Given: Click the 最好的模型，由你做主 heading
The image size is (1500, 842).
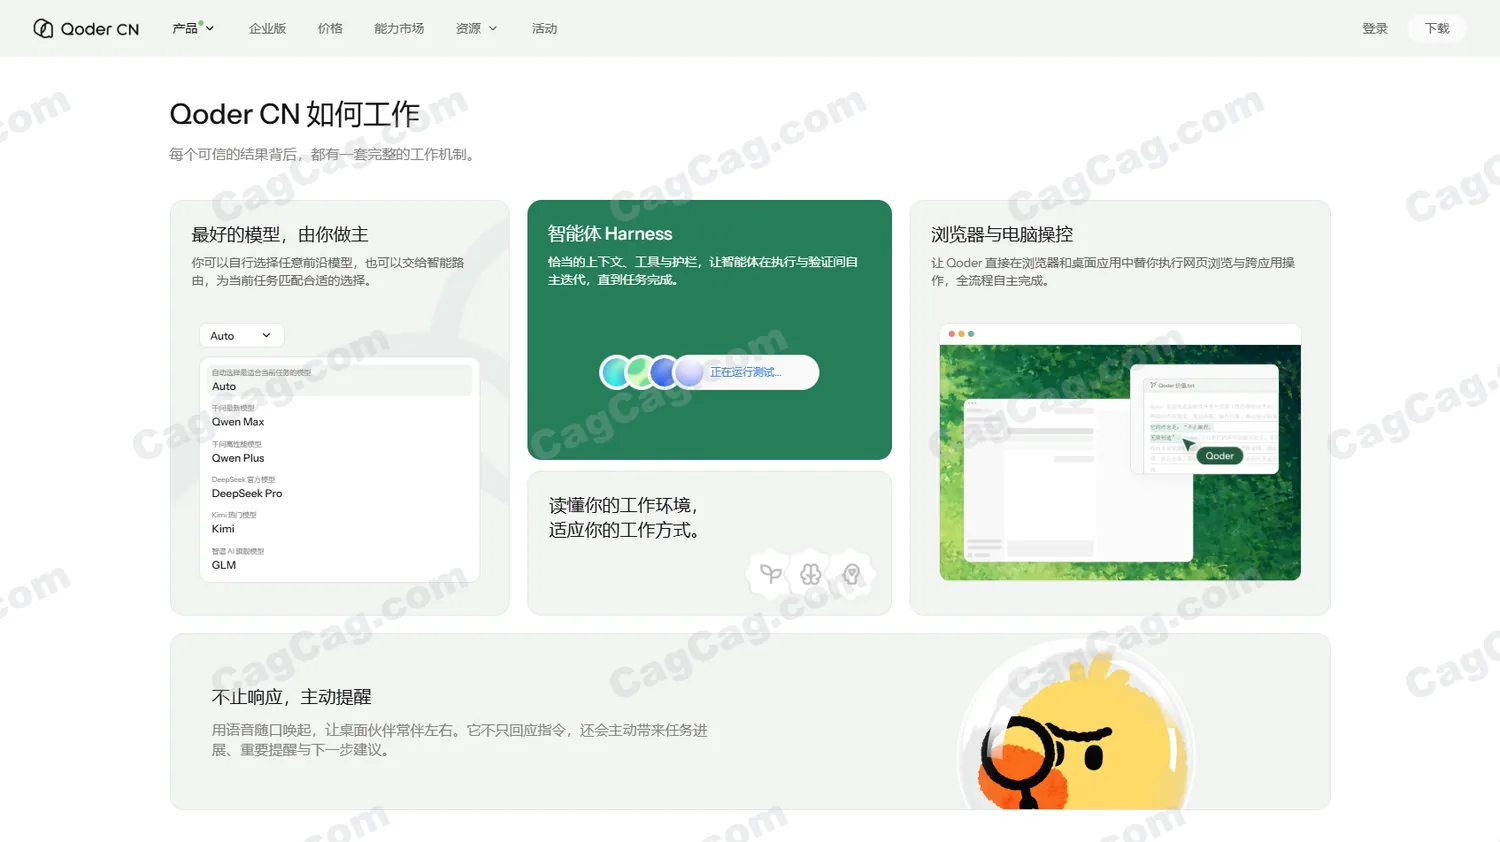Looking at the screenshot, I should [280, 235].
